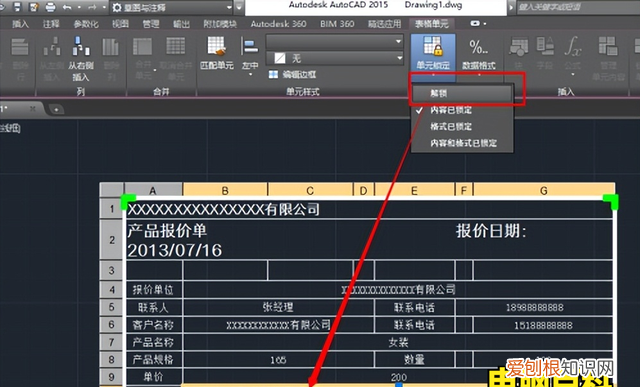640x387 pixels.
Task: Click the 无 background fill color swatch
Action: (x=280, y=58)
